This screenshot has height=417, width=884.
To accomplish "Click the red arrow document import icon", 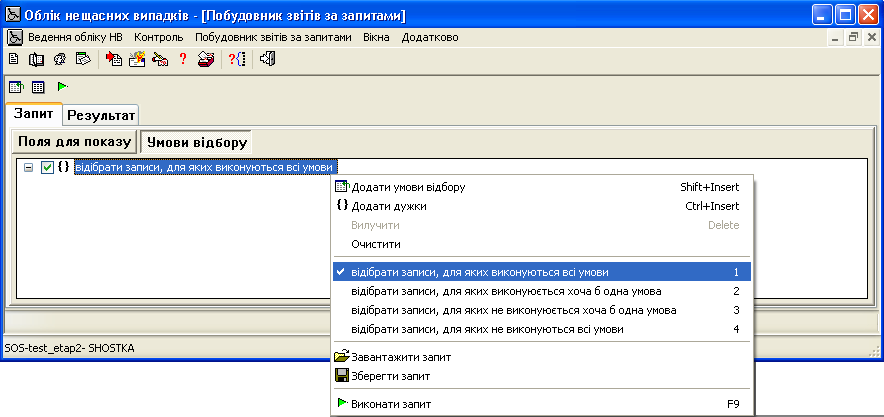I will tap(114, 59).
